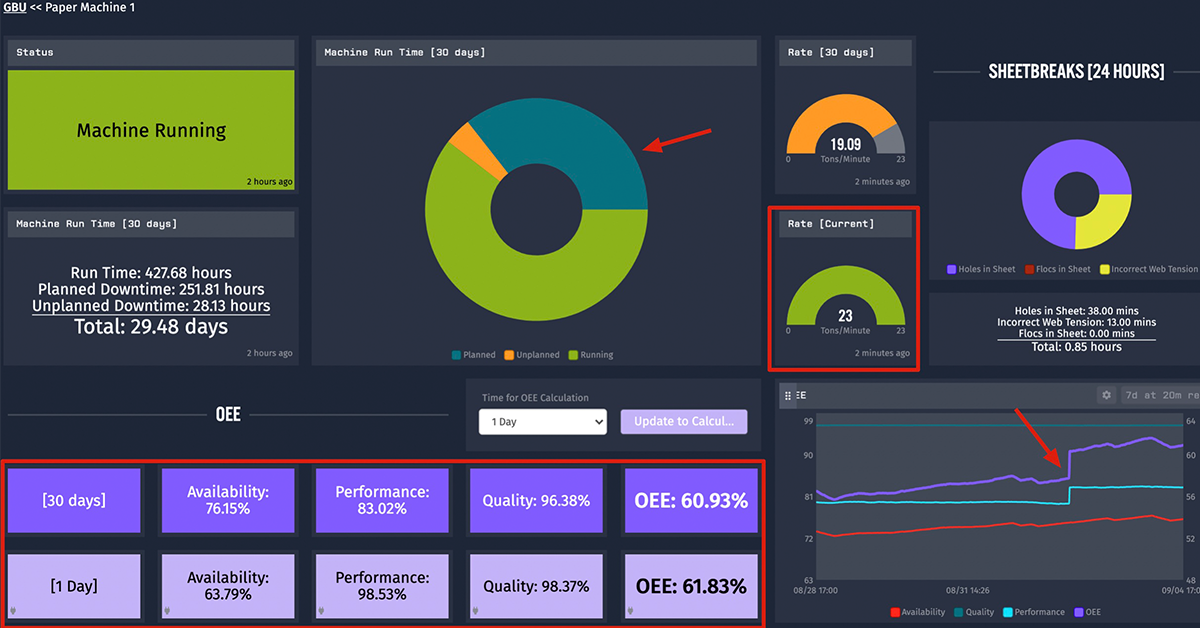
Task: Click the plug icon on the 1 Day Quality tile
Action: pyautogui.click(x=478, y=611)
